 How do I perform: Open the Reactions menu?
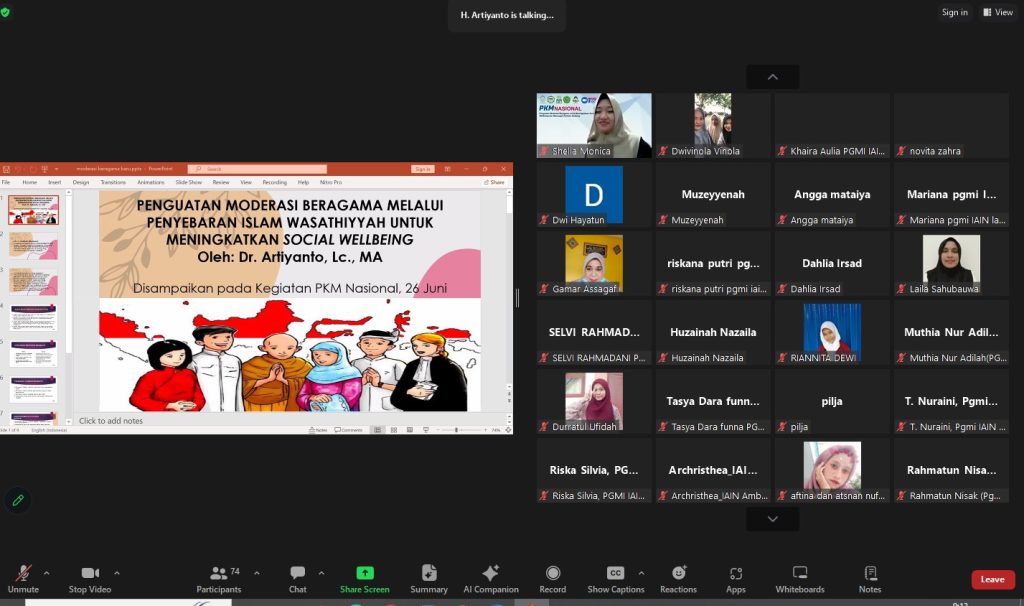coord(678,578)
